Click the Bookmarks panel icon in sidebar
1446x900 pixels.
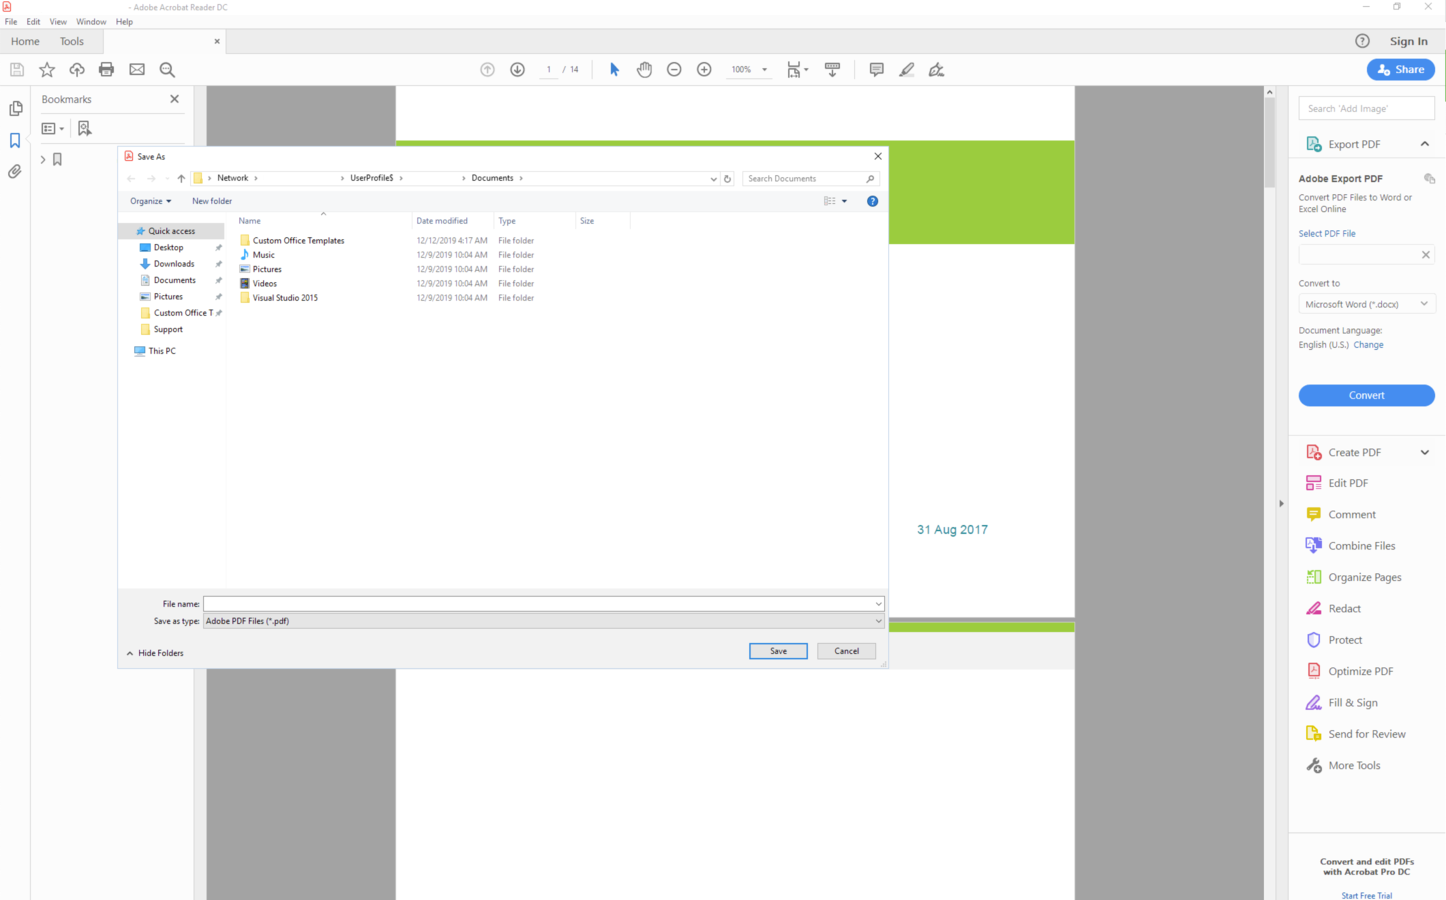click(x=15, y=140)
